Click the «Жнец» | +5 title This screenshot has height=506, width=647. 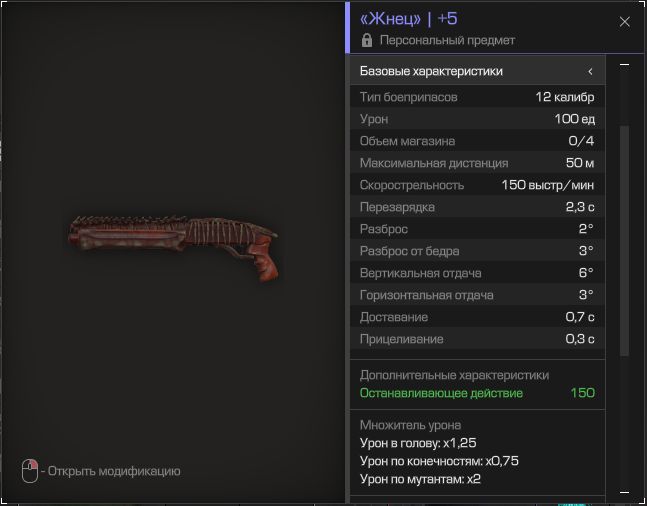409,19
